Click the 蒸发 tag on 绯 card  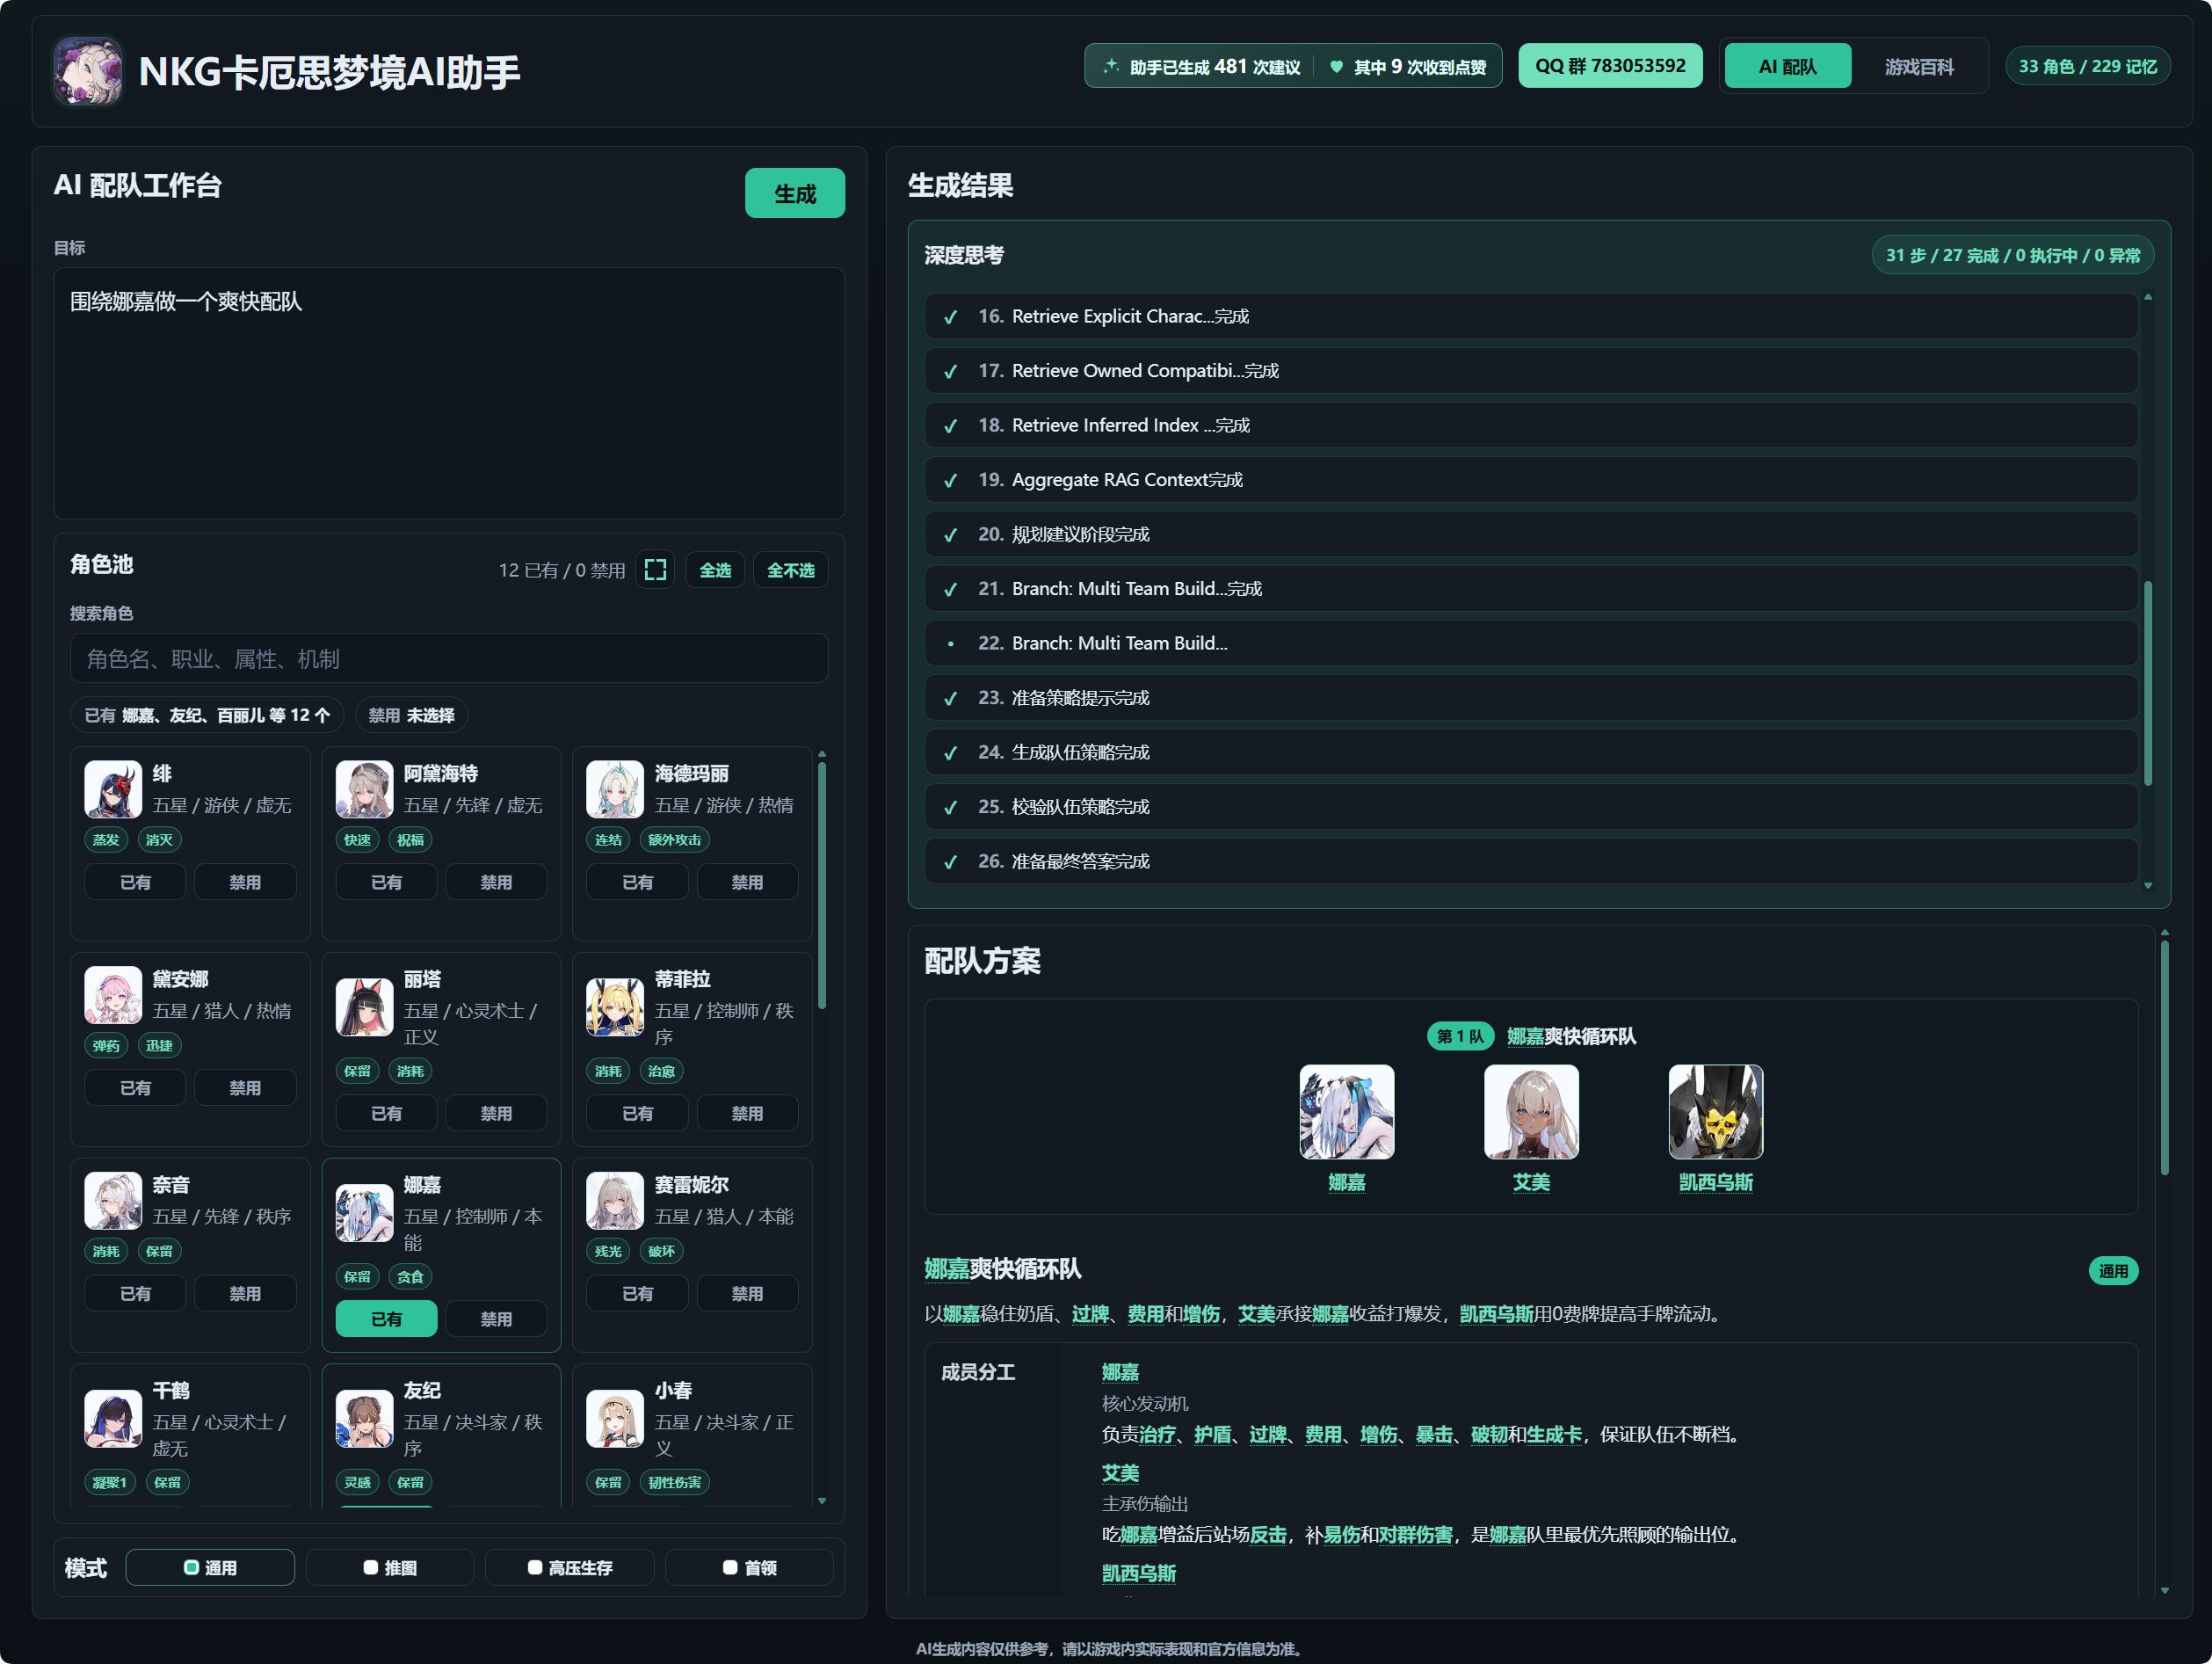click(106, 840)
